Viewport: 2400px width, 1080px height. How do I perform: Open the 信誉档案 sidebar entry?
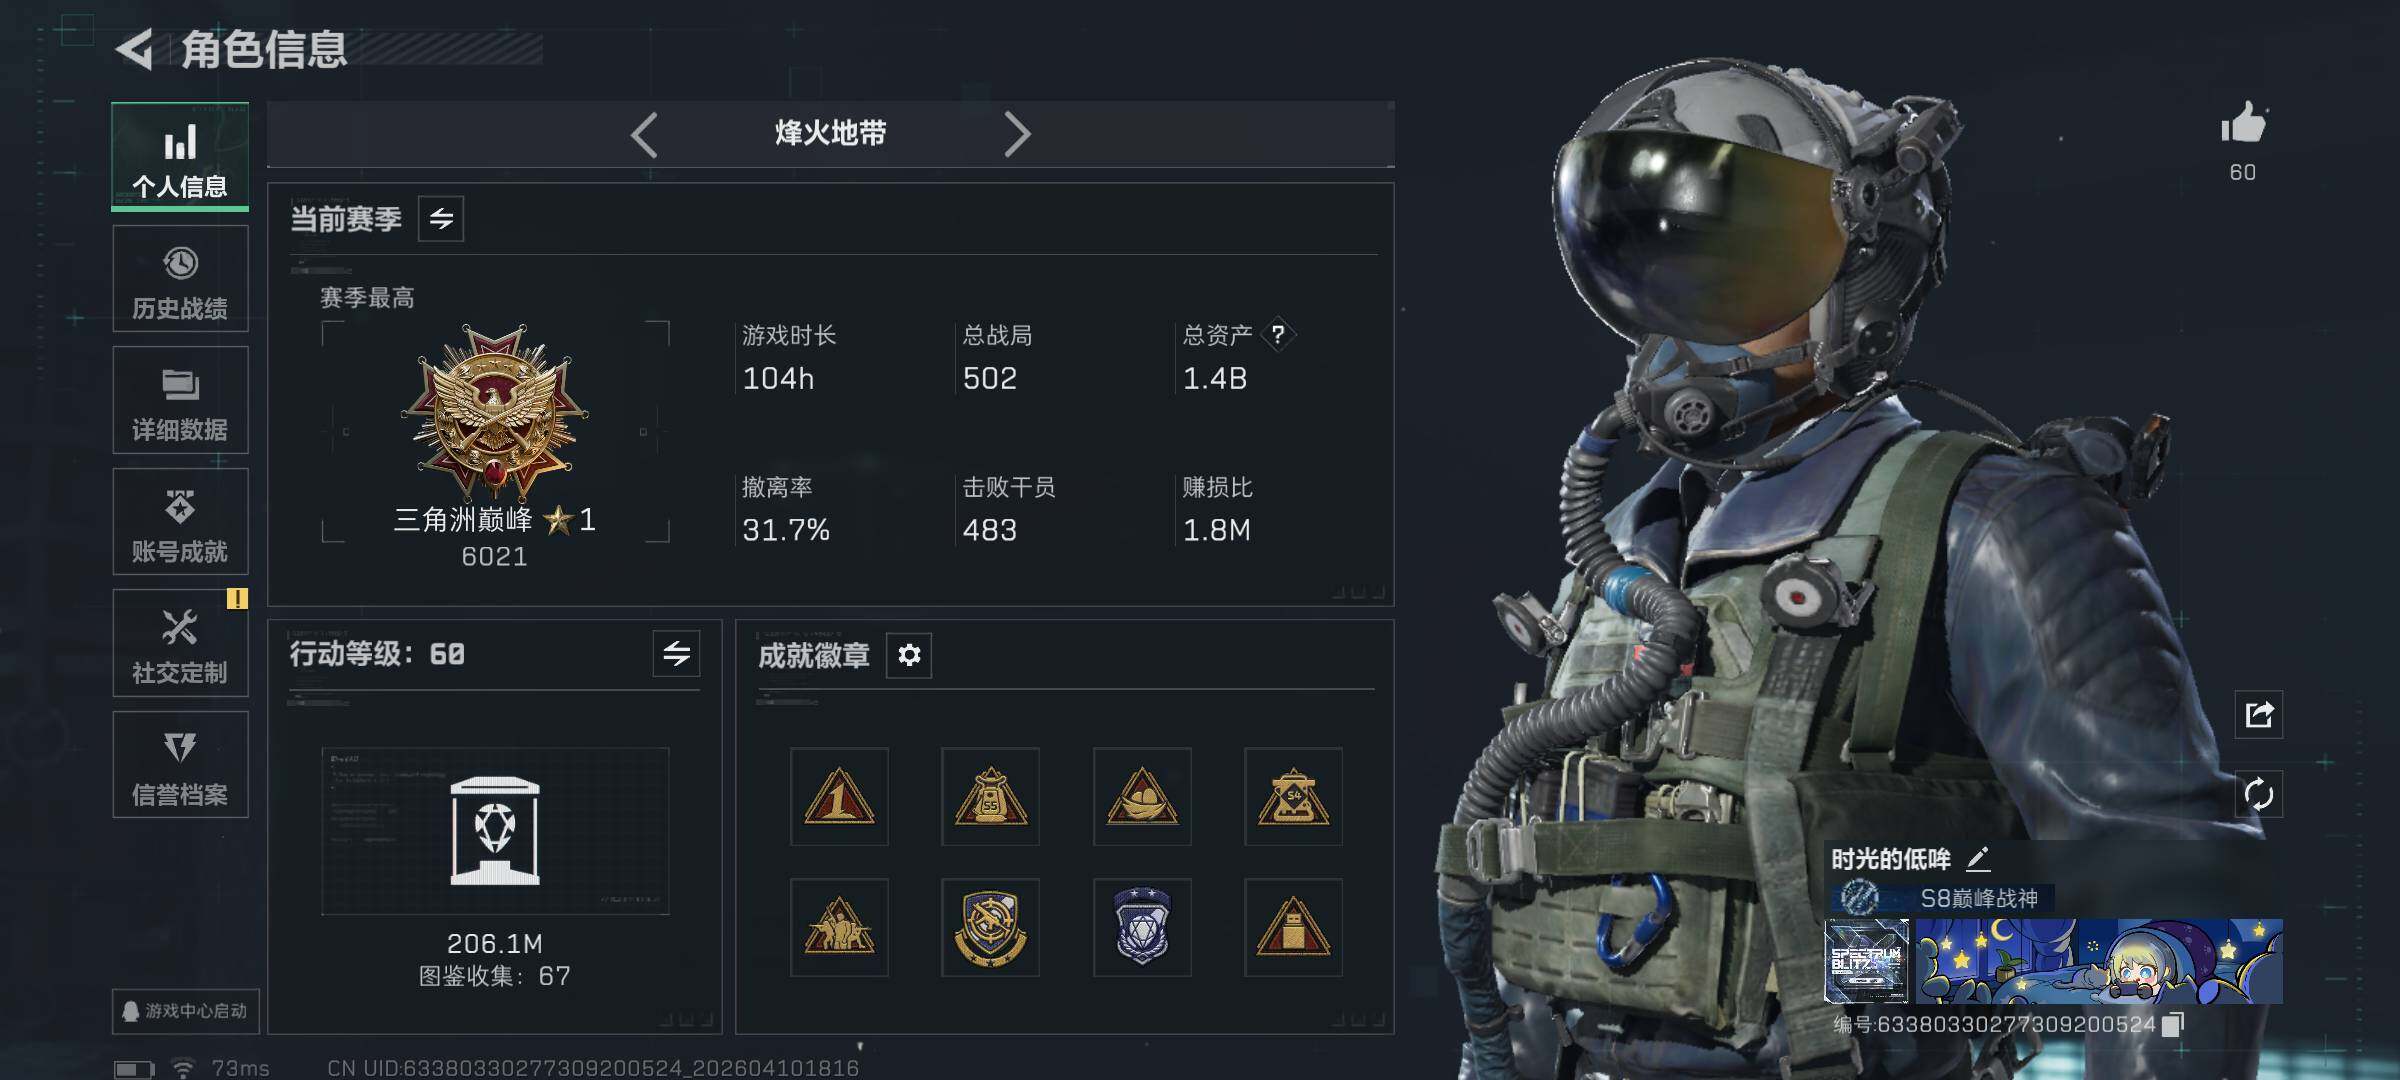[x=180, y=765]
